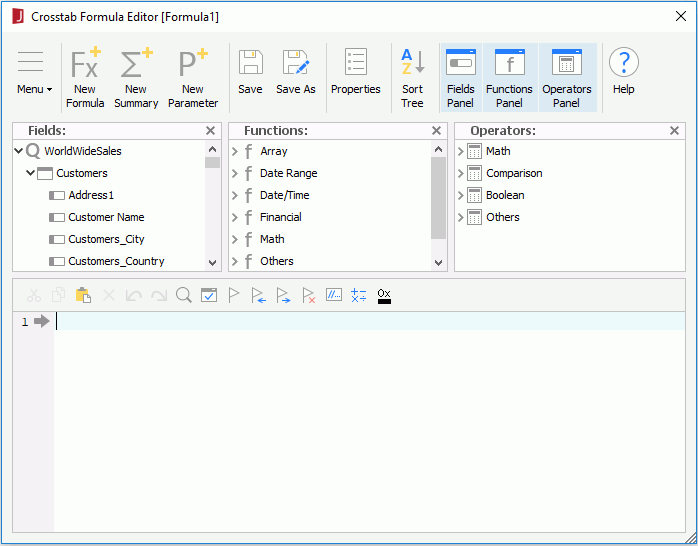
Task: Click Fields list scroll up arrow
Action: pyautogui.click(x=213, y=149)
